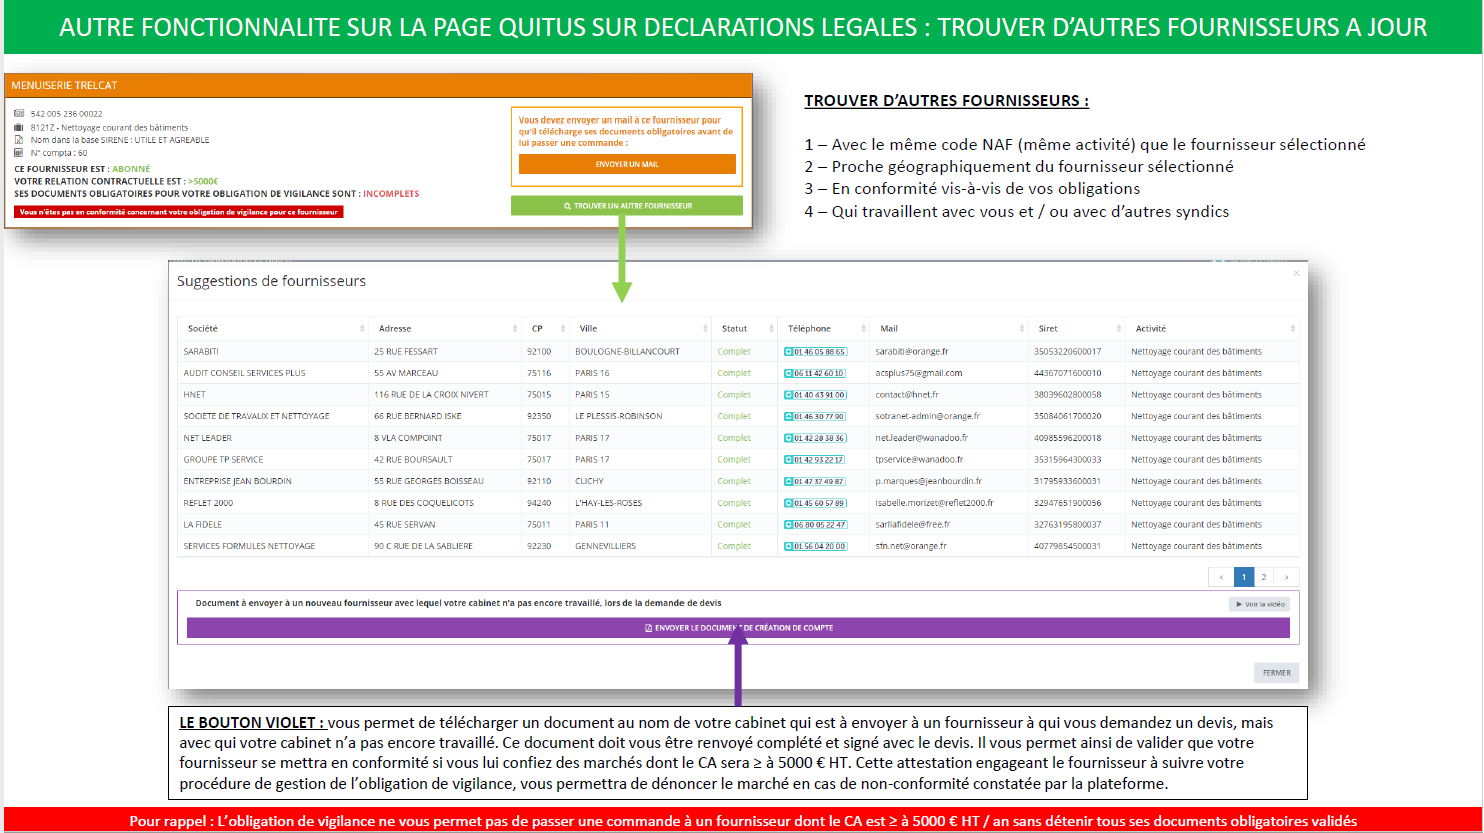Click the next page arrow

1287,577
